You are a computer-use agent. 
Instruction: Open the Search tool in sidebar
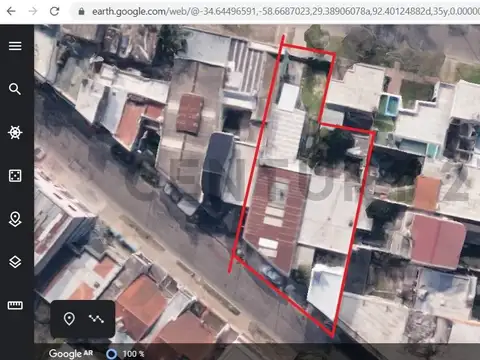point(15,89)
